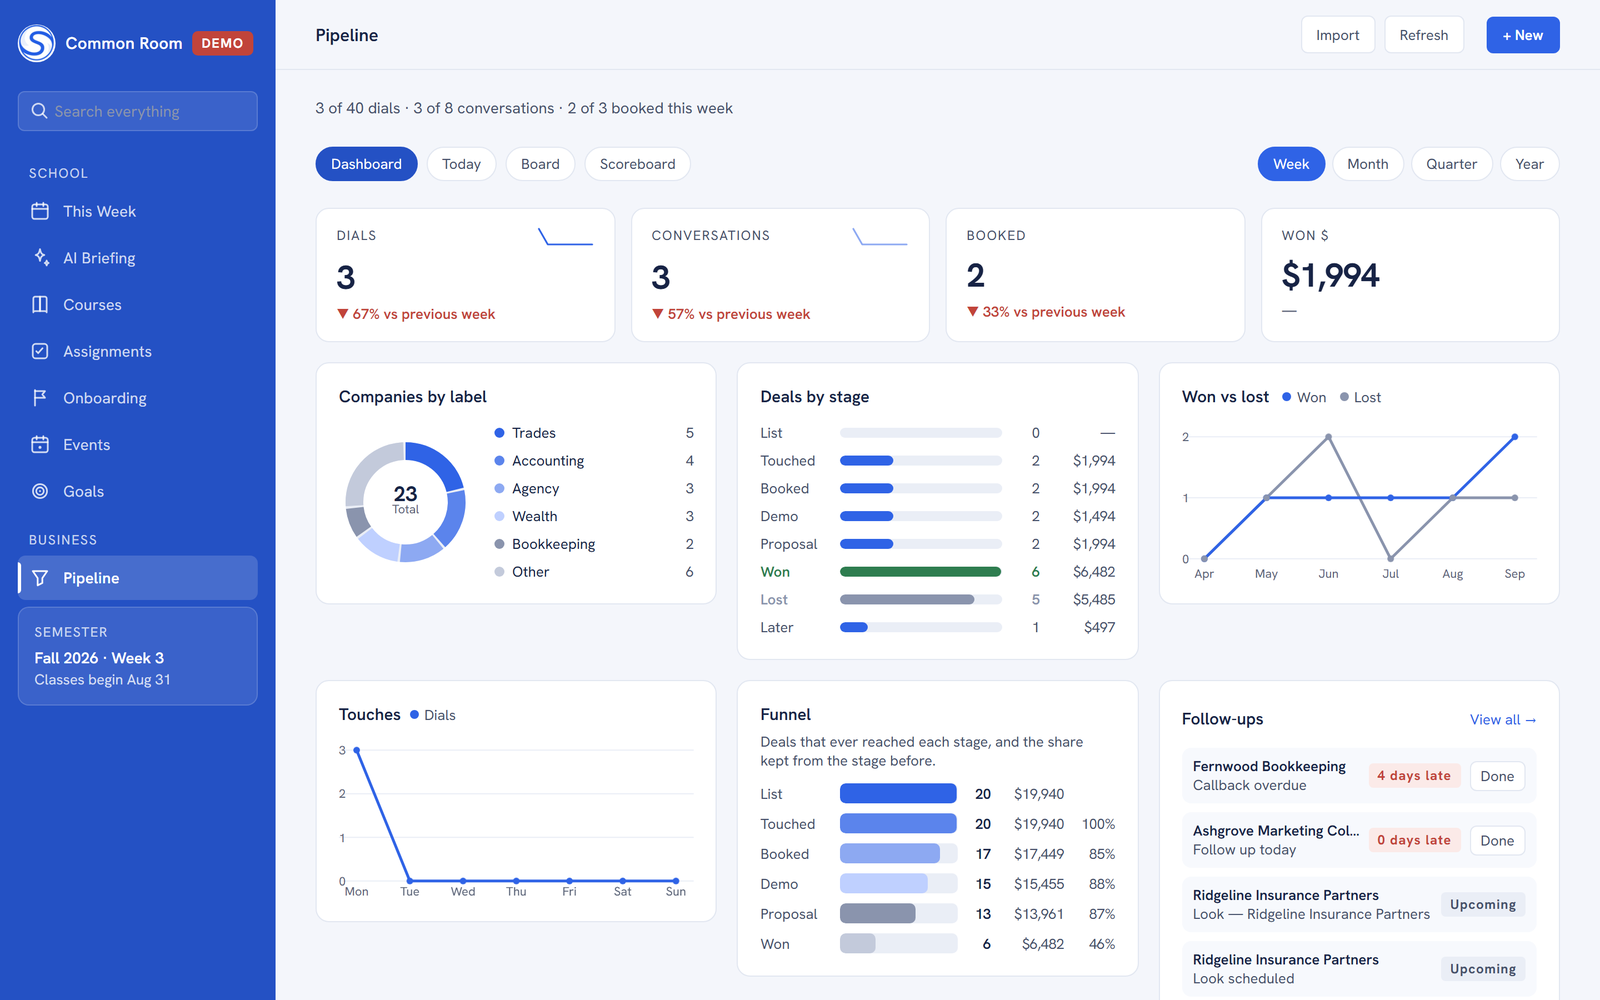Viewport: 1600px width, 1000px height.
Task: Click the Goals target icon
Action: (40, 491)
